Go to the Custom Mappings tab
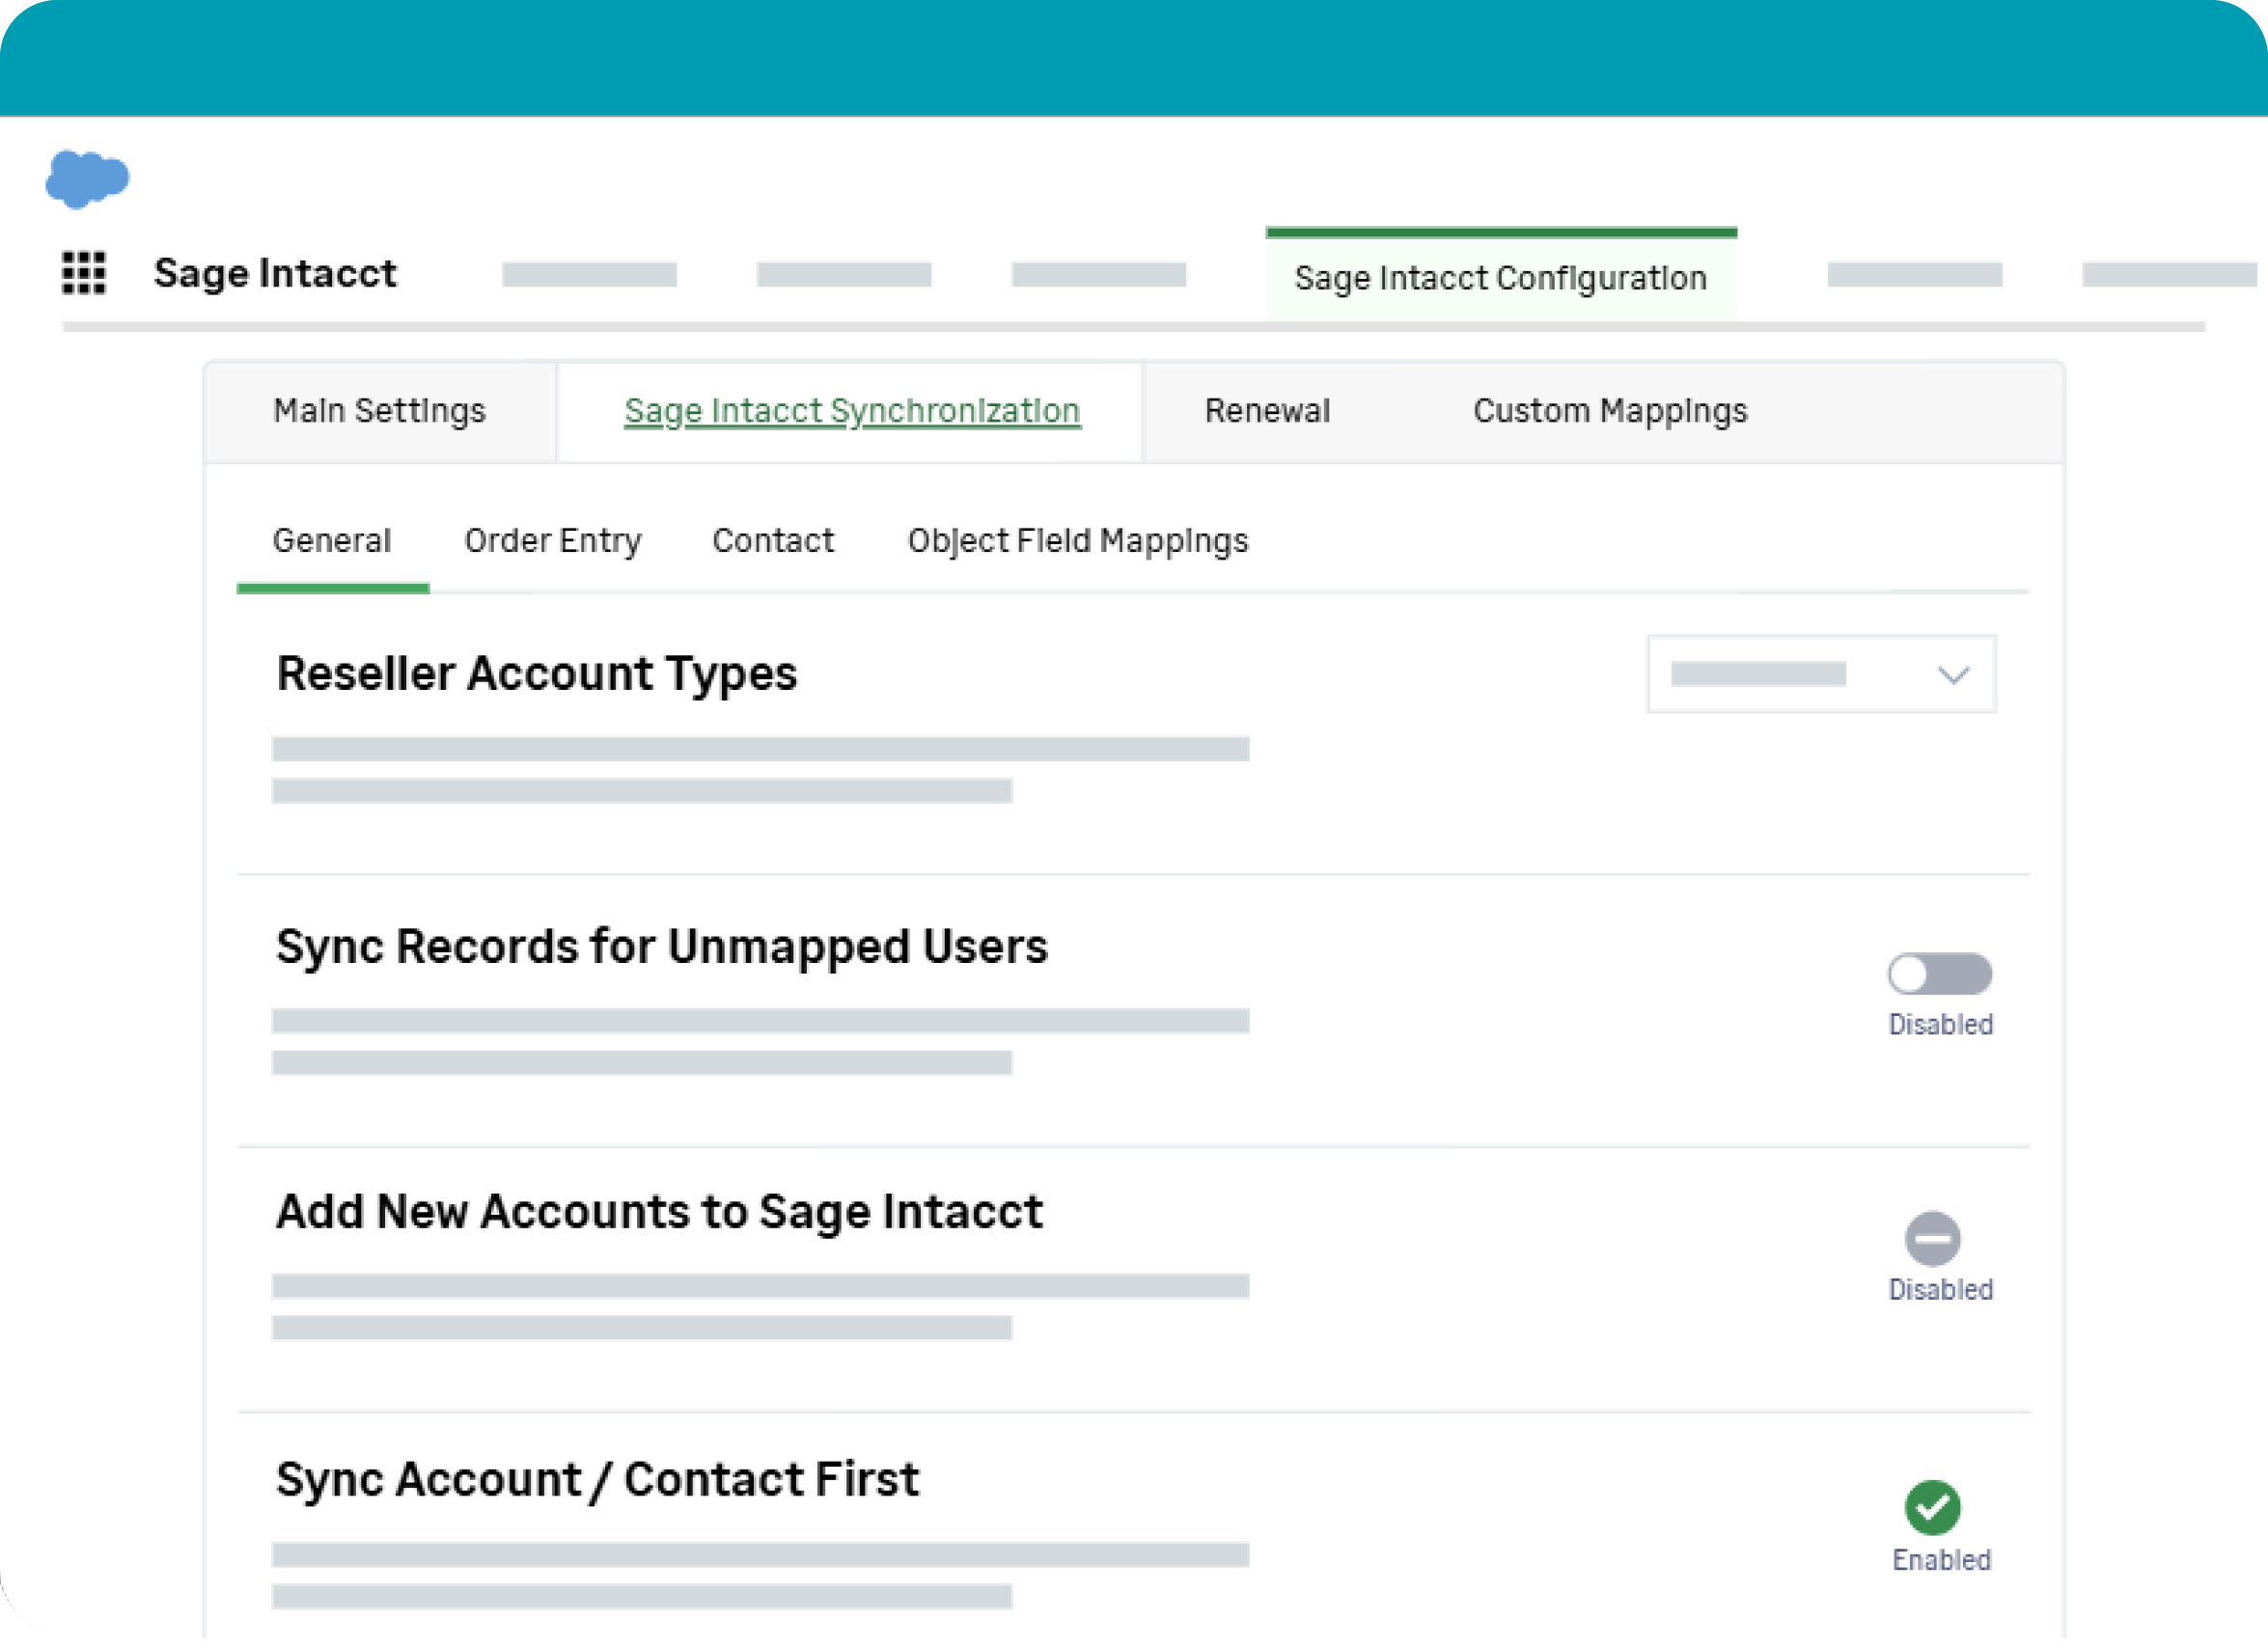 (x=1610, y=411)
